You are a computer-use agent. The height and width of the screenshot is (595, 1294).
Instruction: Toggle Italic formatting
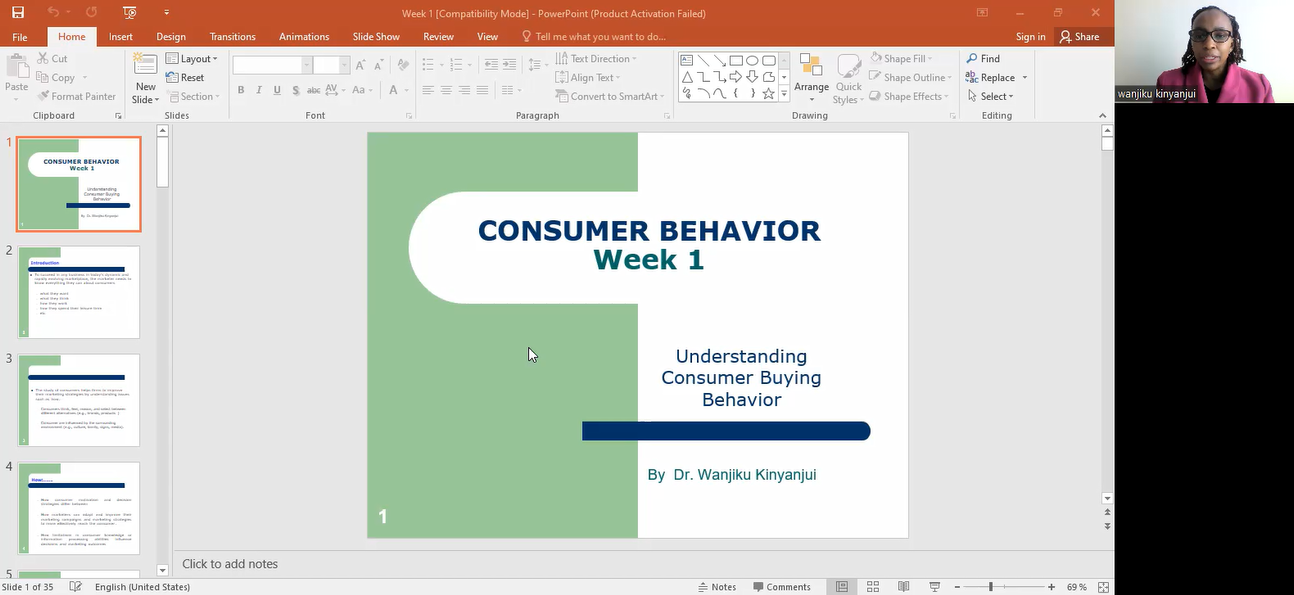pos(259,90)
